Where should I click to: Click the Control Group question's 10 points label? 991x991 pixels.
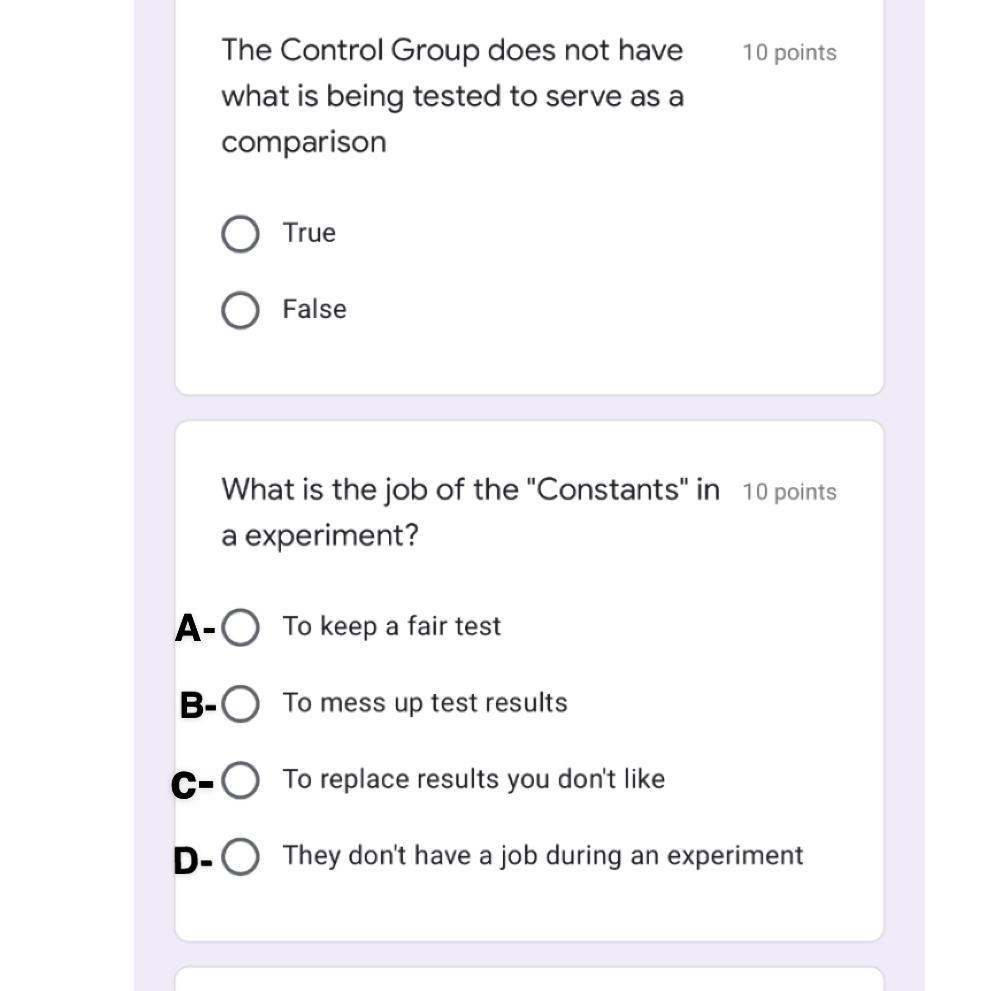click(x=789, y=53)
